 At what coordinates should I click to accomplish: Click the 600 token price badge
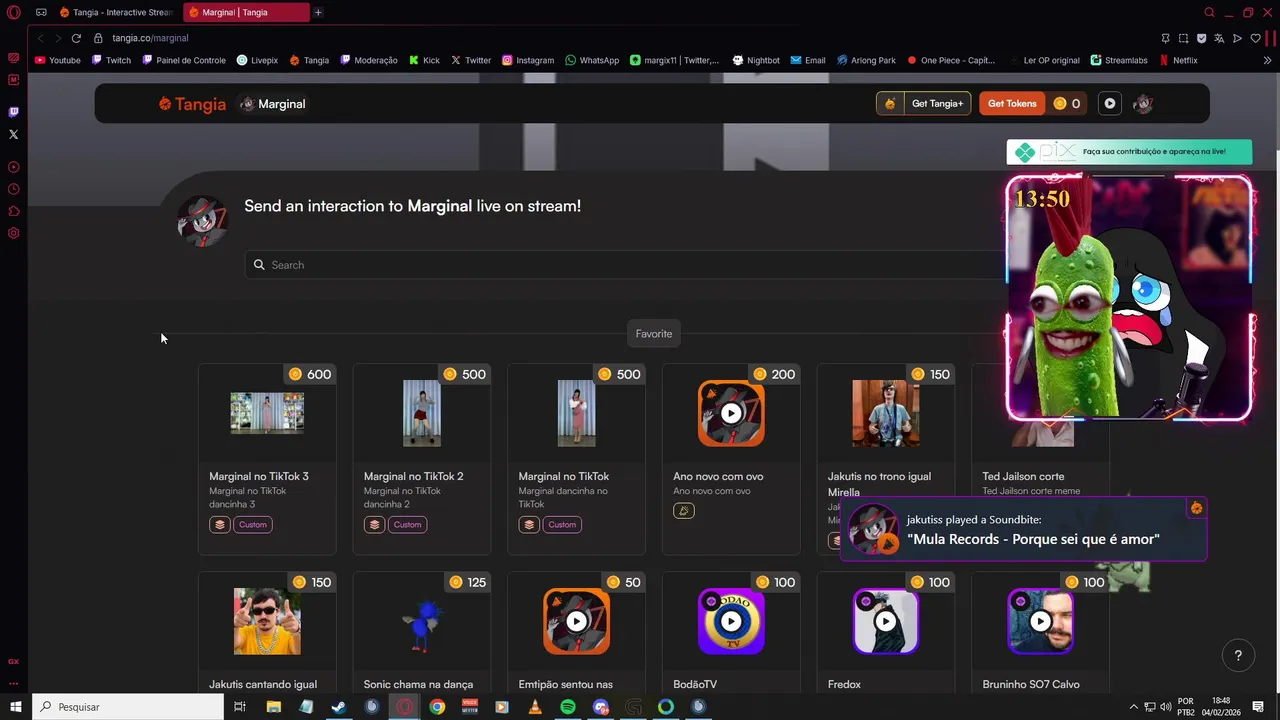pyautogui.click(x=310, y=374)
